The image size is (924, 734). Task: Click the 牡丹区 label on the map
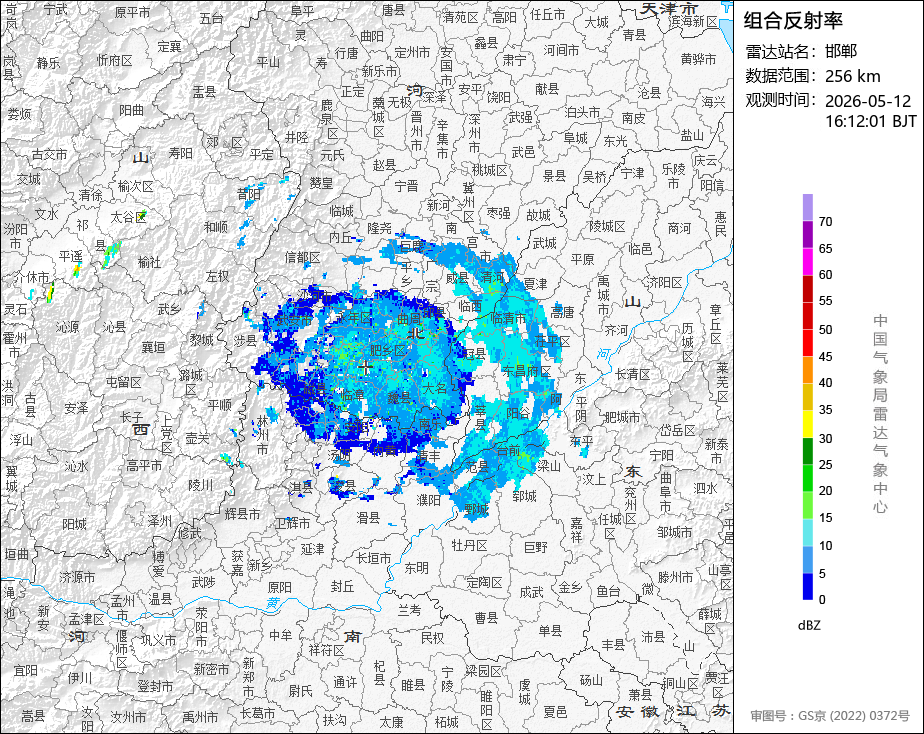[x=470, y=546]
